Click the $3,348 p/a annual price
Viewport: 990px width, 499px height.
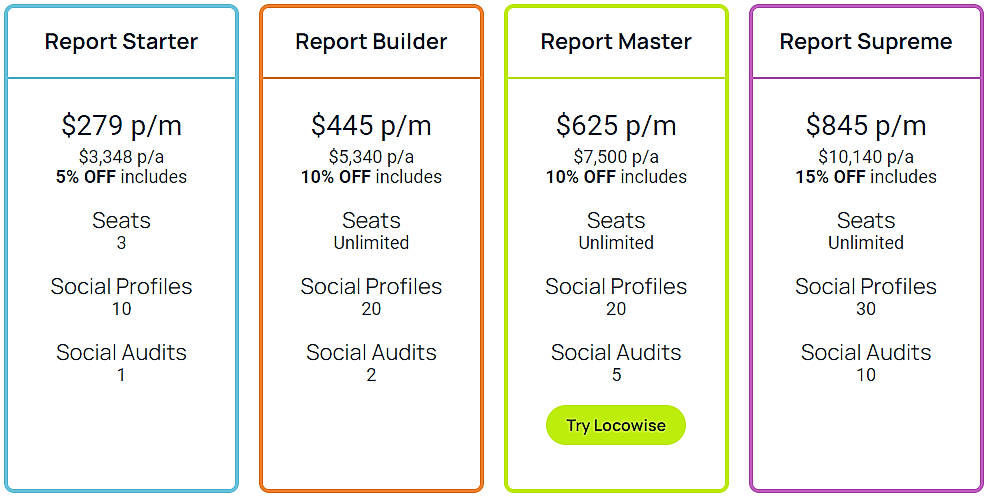pyautogui.click(x=121, y=157)
